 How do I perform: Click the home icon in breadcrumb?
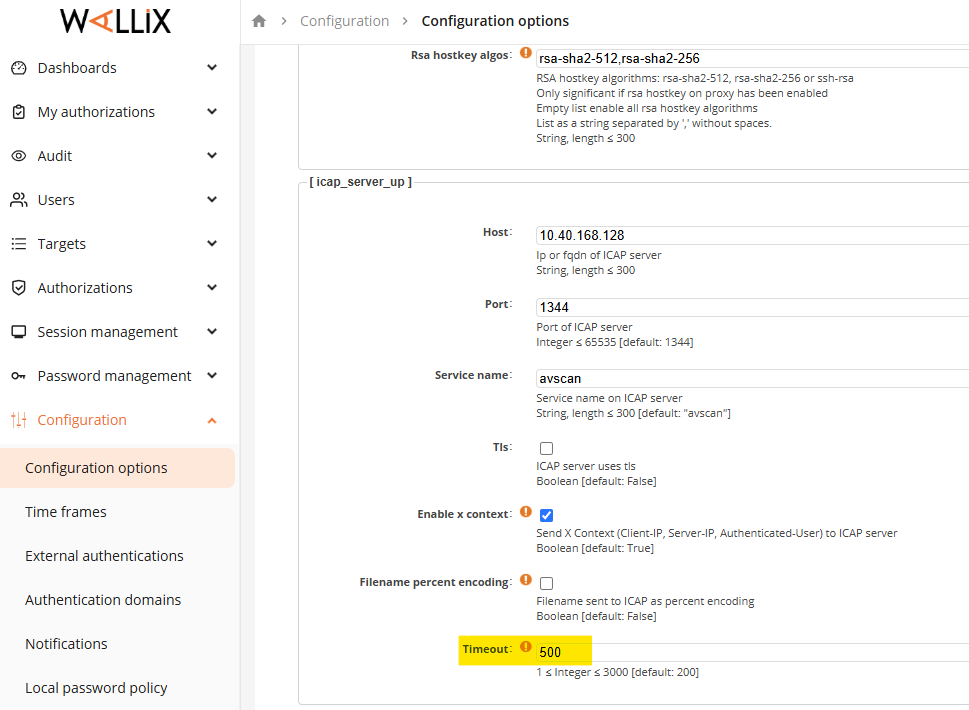pyautogui.click(x=259, y=21)
